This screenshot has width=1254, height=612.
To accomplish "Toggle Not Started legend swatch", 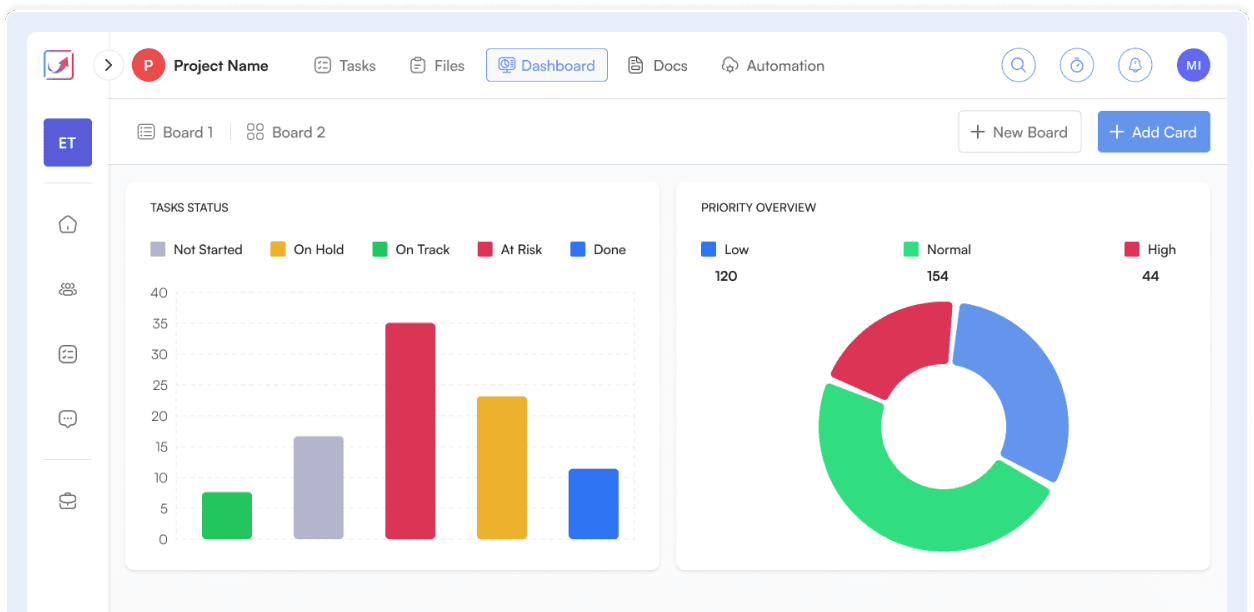I will pyautogui.click(x=158, y=249).
